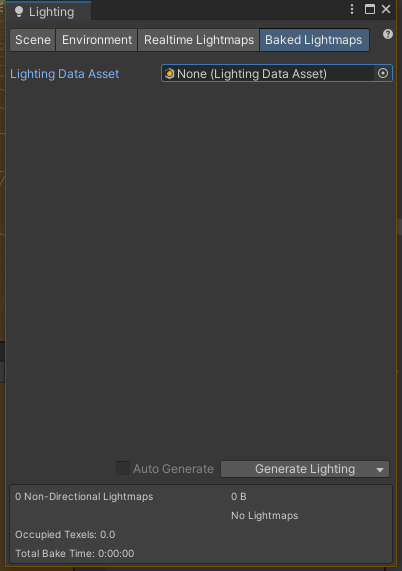Open the three-dot panel options menu

pyautogui.click(x=352, y=9)
